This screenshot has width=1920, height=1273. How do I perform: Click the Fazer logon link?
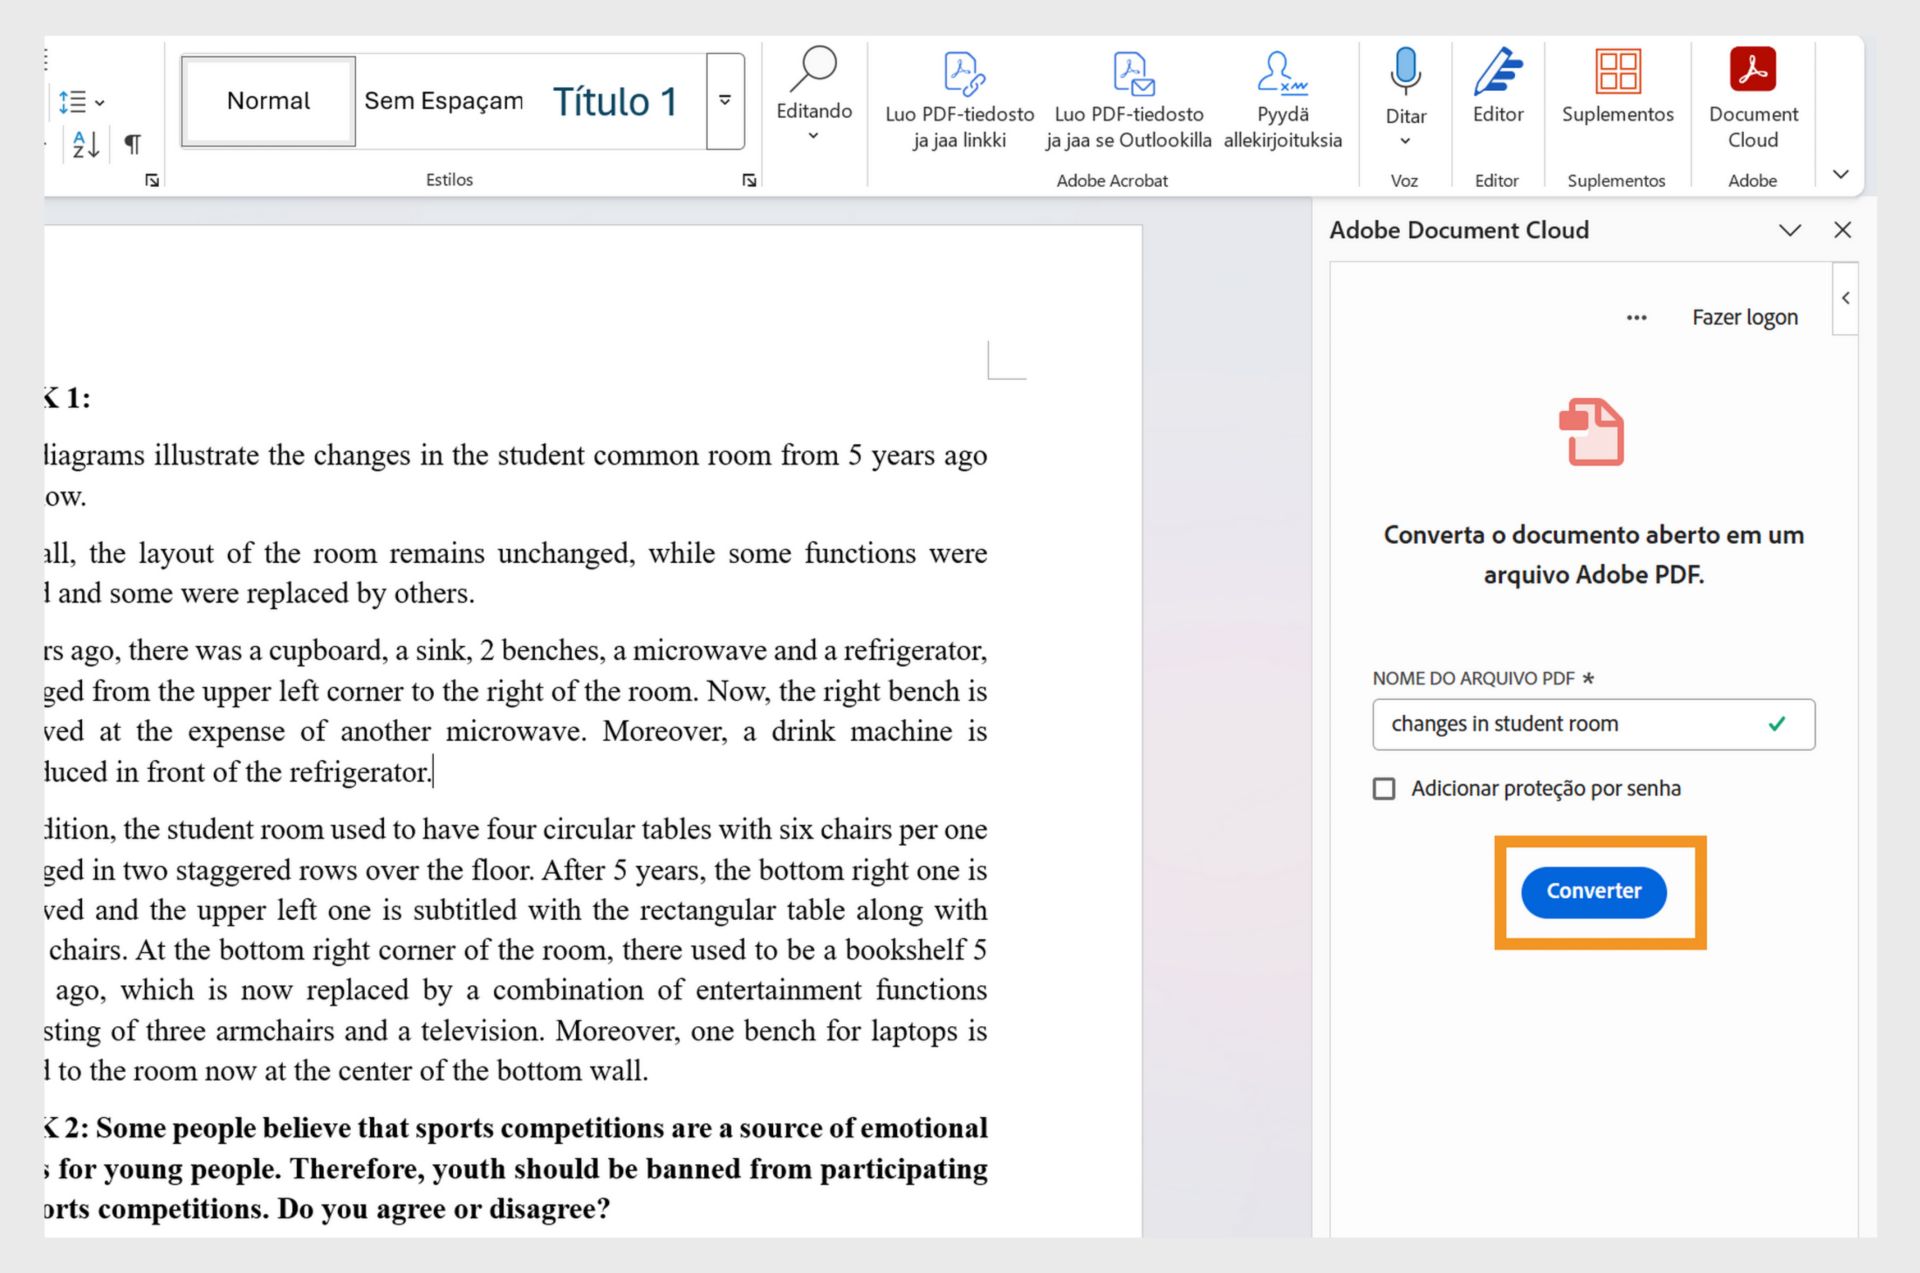click(x=1745, y=318)
